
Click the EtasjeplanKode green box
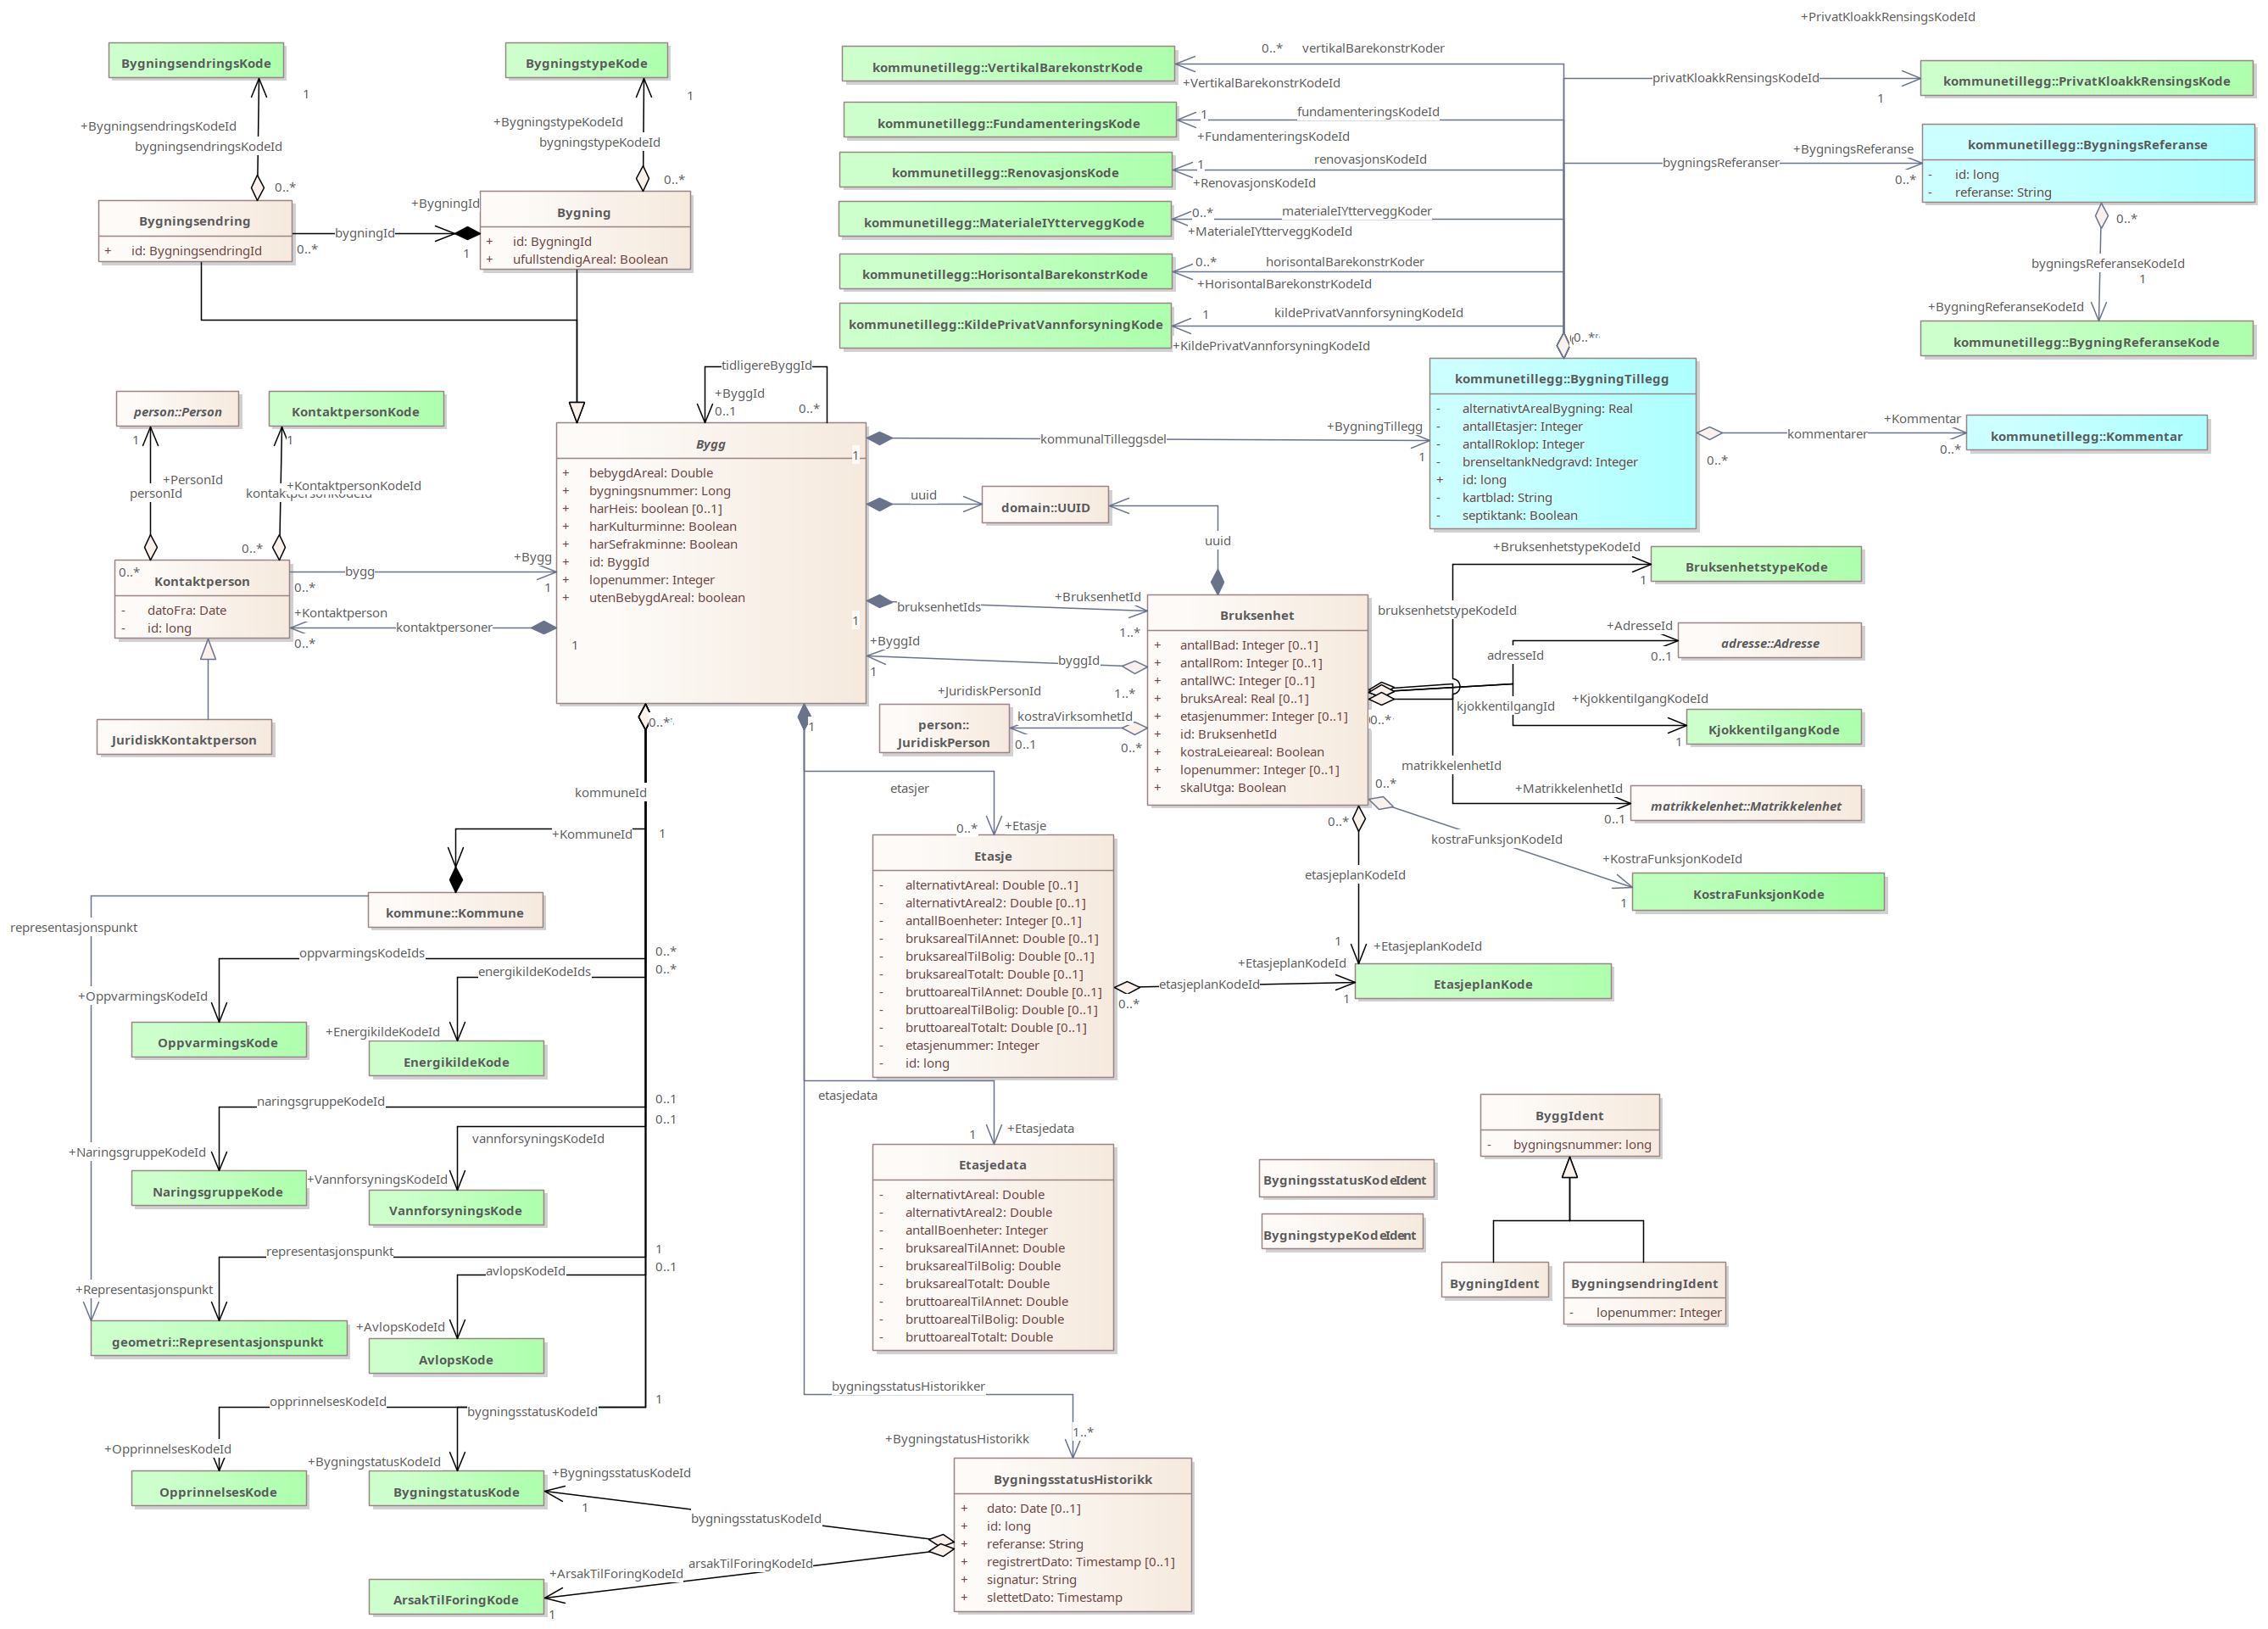[1482, 984]
